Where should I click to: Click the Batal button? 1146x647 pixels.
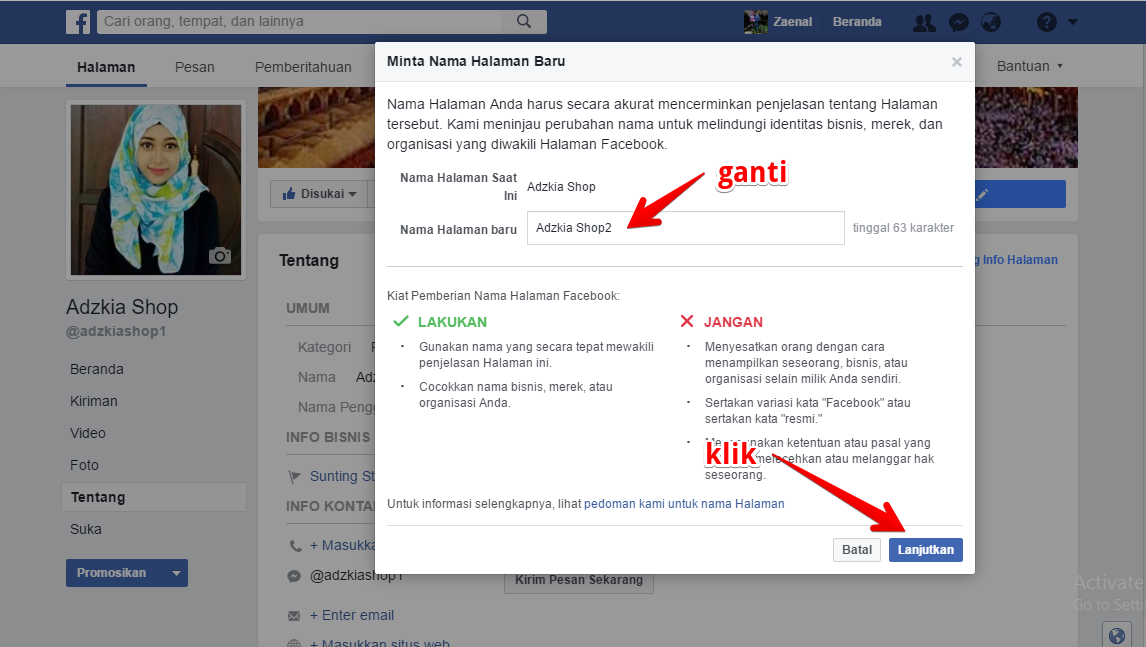pyautogui.click(x=857, y=550)
